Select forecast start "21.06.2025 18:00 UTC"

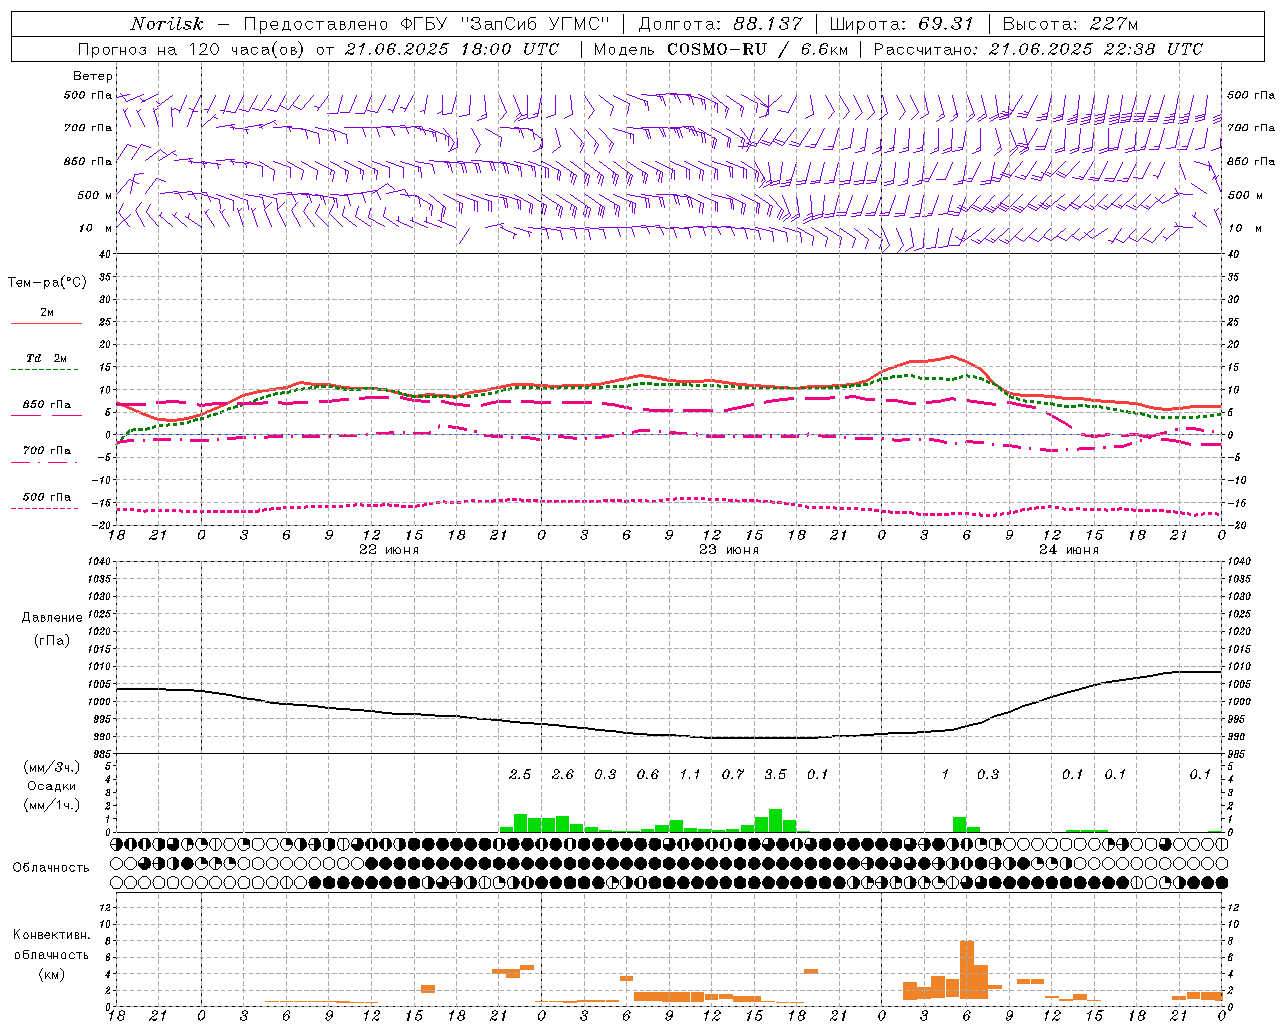click(452, 49)
